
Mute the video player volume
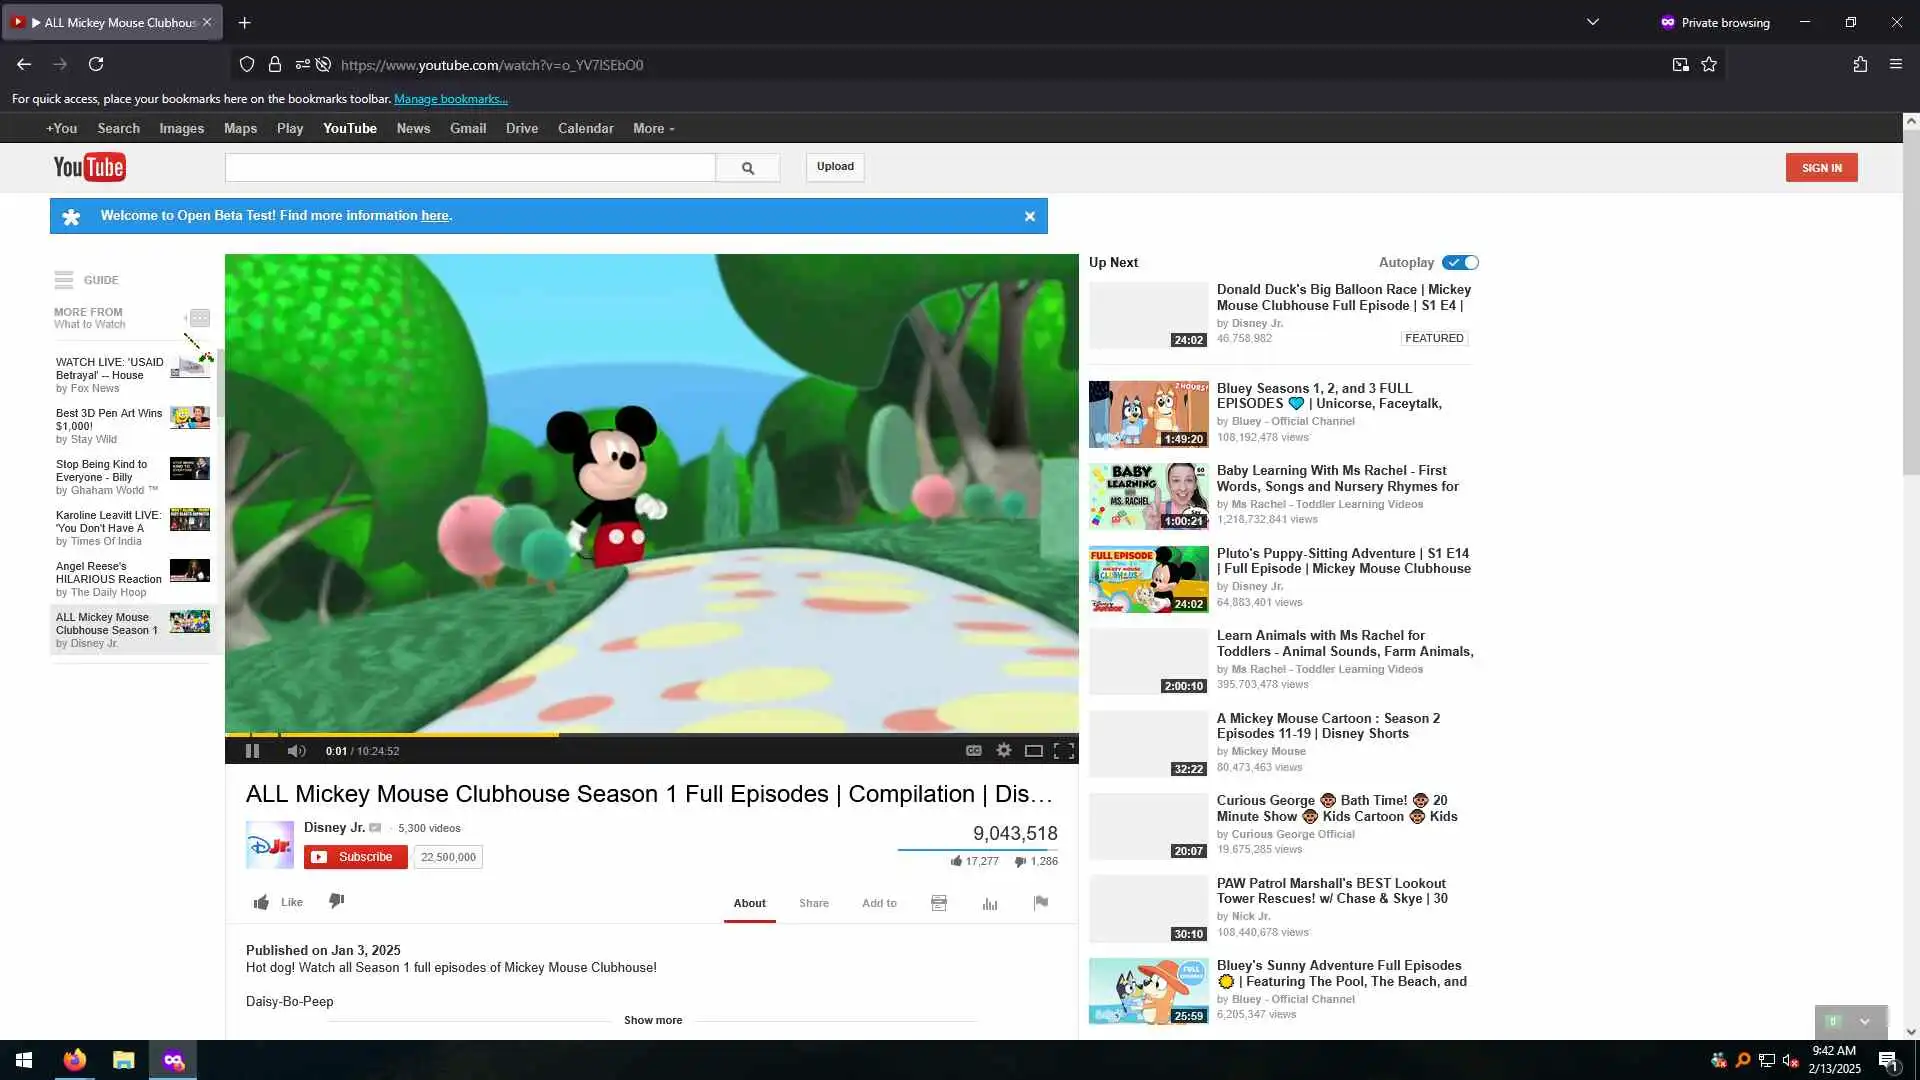tap(296, 751)
